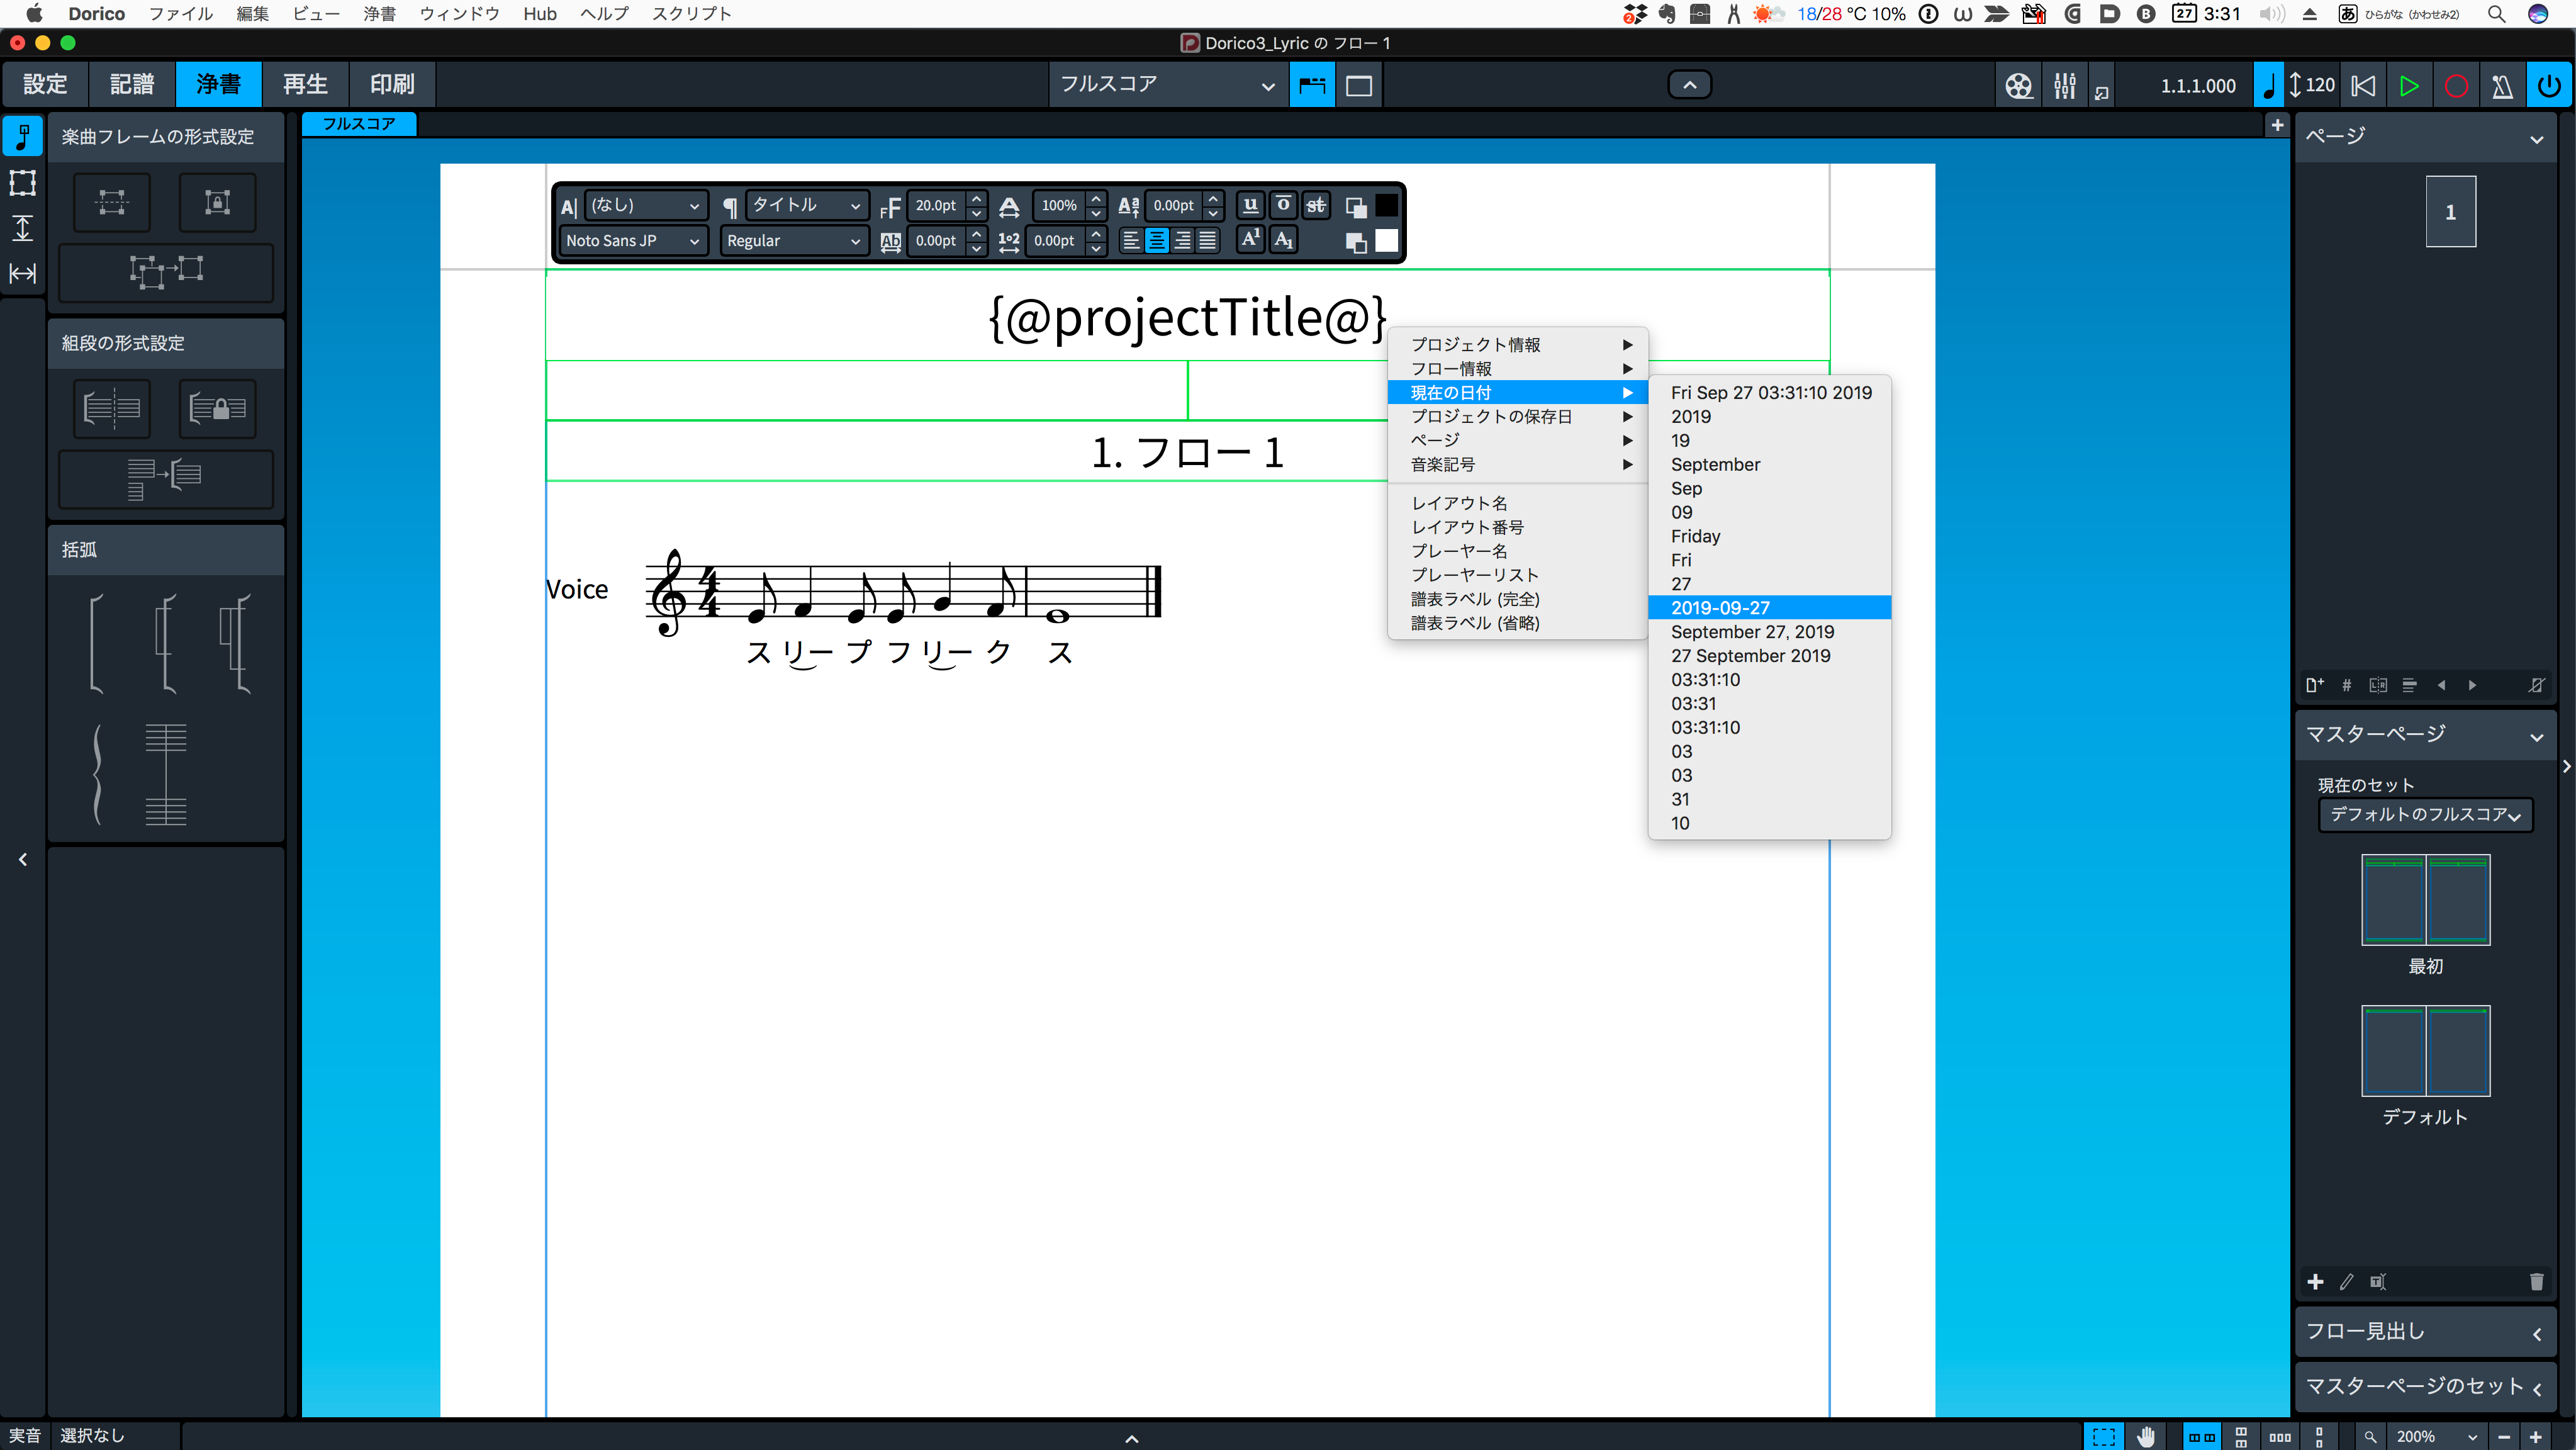Open the macOS Spotlight search icon
2576x1450 pixels.
[2496, 14]
